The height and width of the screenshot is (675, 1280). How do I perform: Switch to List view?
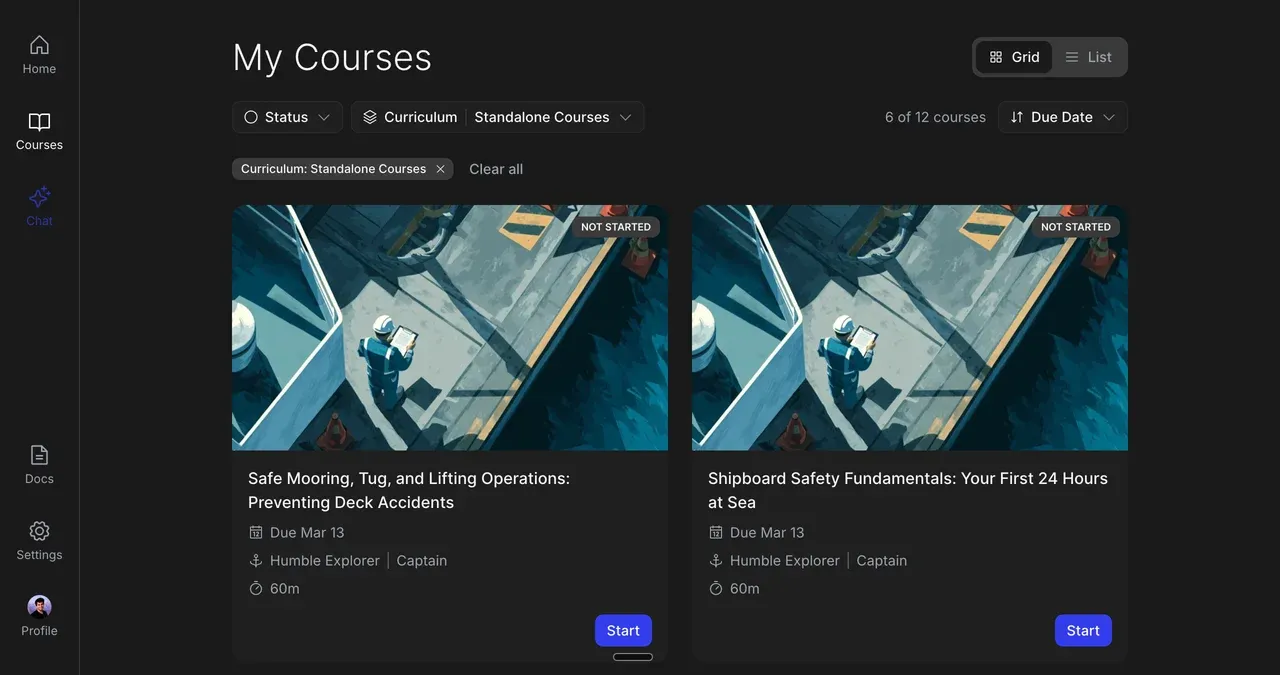[x=1088, y=57]
